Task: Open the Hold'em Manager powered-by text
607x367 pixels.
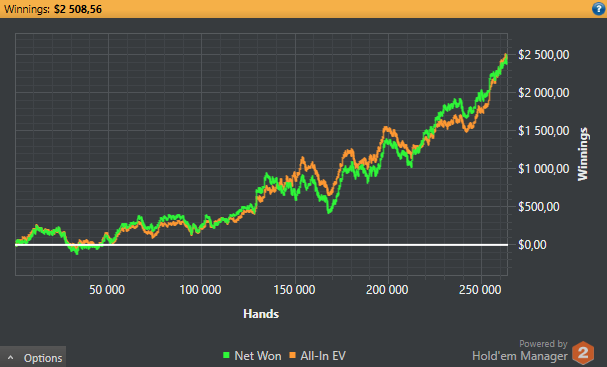Action: coord(520,350)
